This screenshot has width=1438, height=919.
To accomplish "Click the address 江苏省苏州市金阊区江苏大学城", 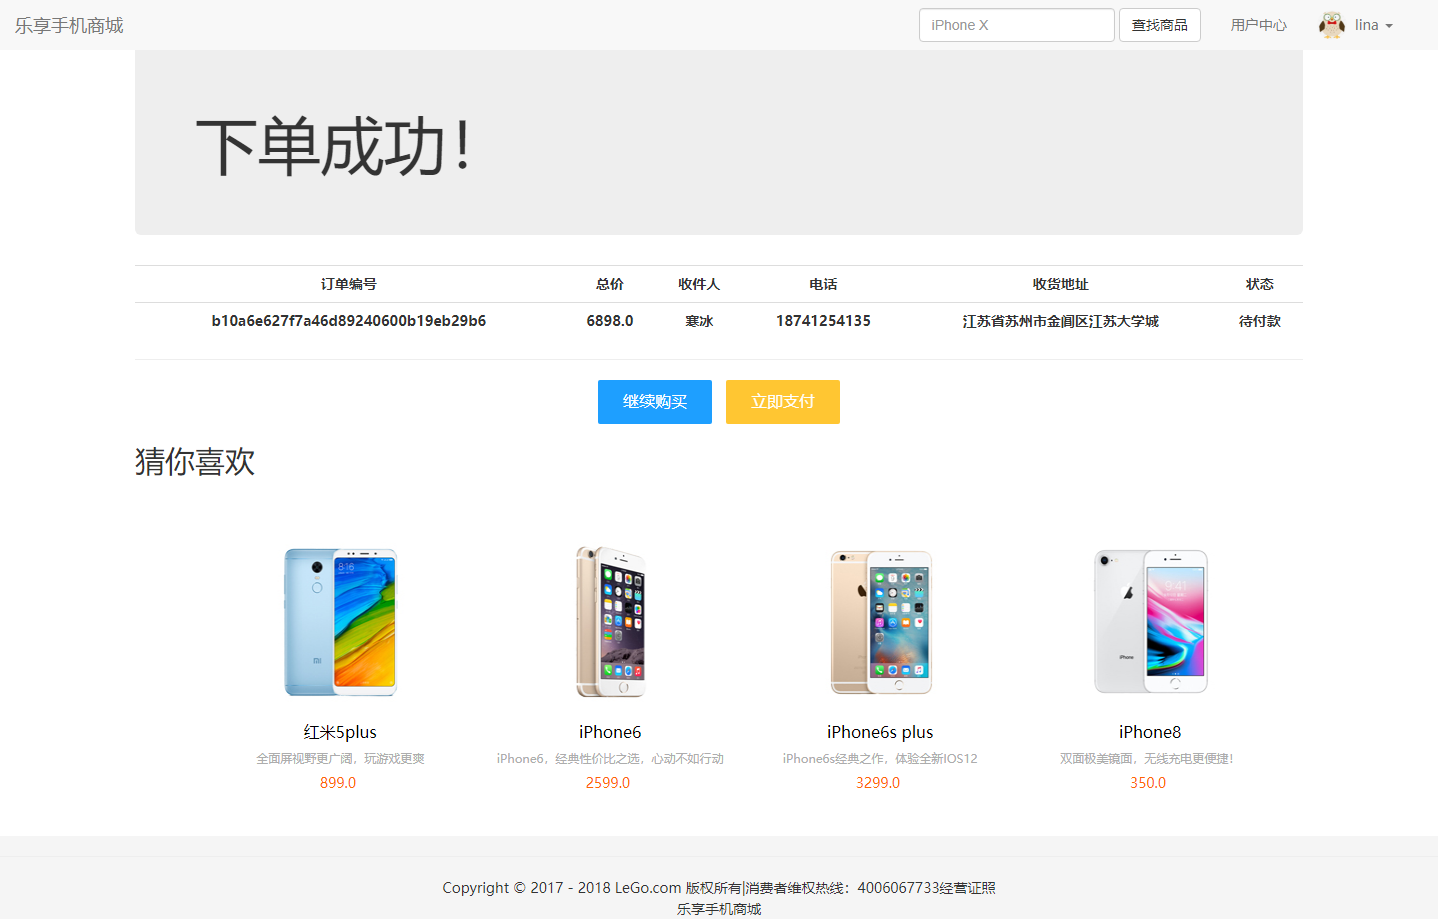I will (1061, 321).
